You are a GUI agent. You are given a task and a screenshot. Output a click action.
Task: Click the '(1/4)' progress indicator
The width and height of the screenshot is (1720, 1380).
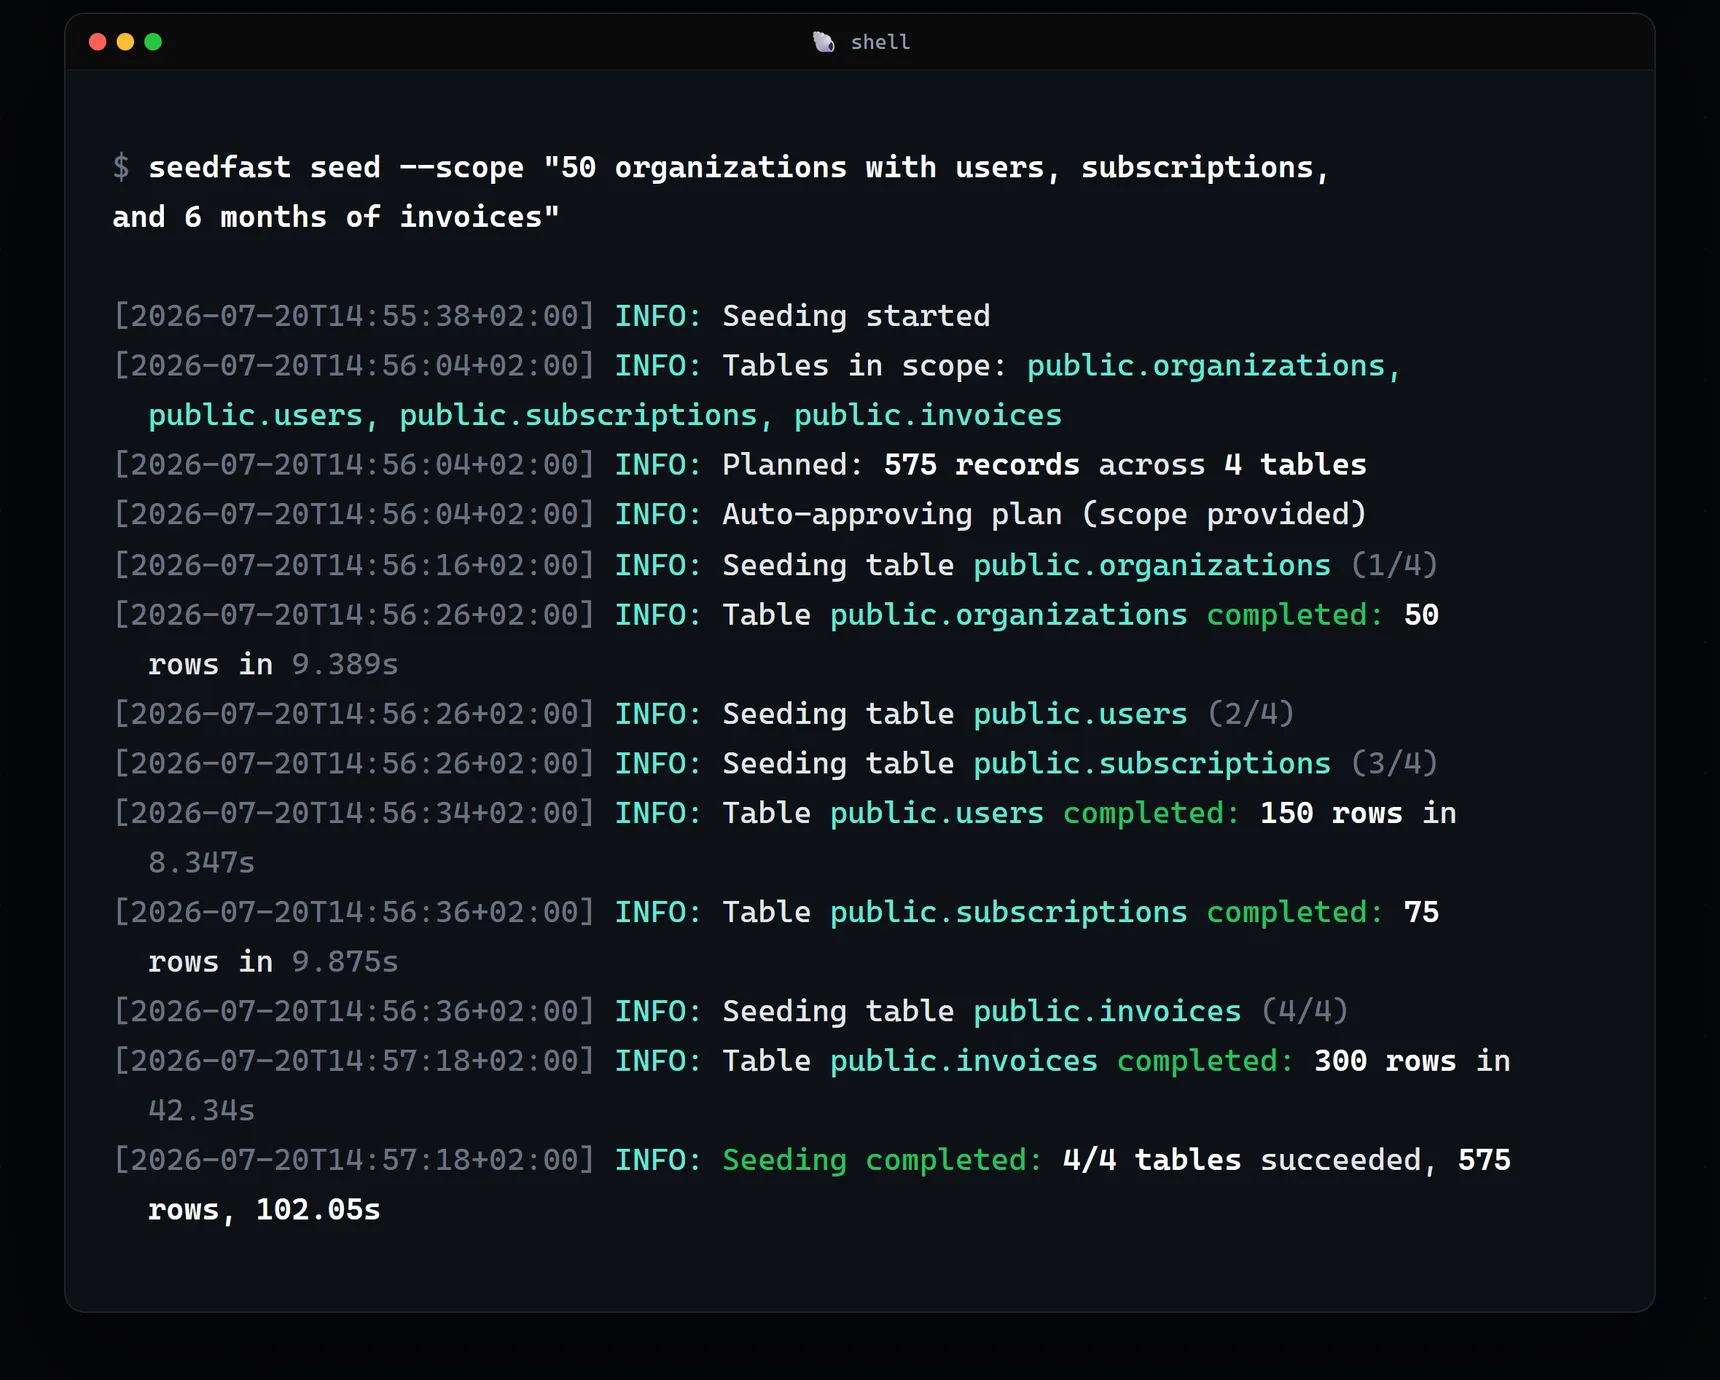[x=1394, y=565]
